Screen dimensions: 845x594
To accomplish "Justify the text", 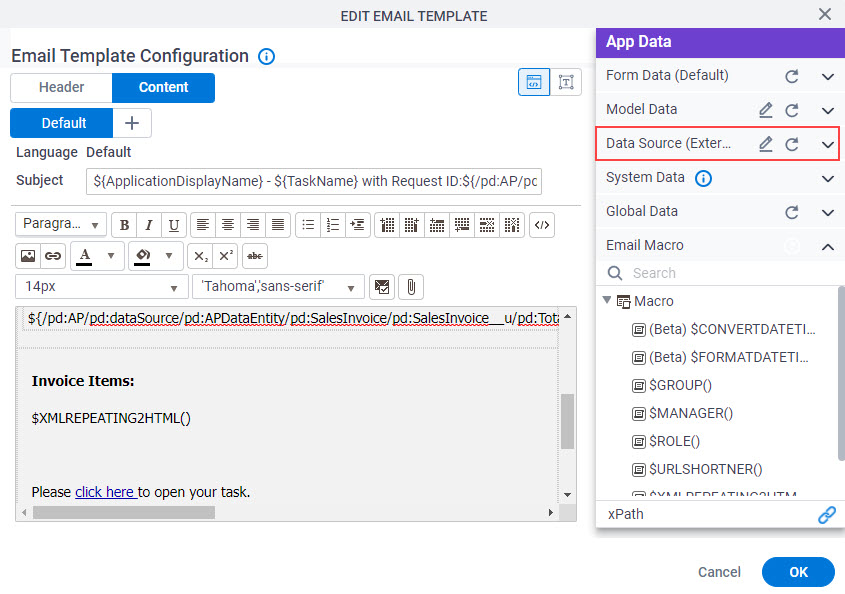I will coord(278,225).
